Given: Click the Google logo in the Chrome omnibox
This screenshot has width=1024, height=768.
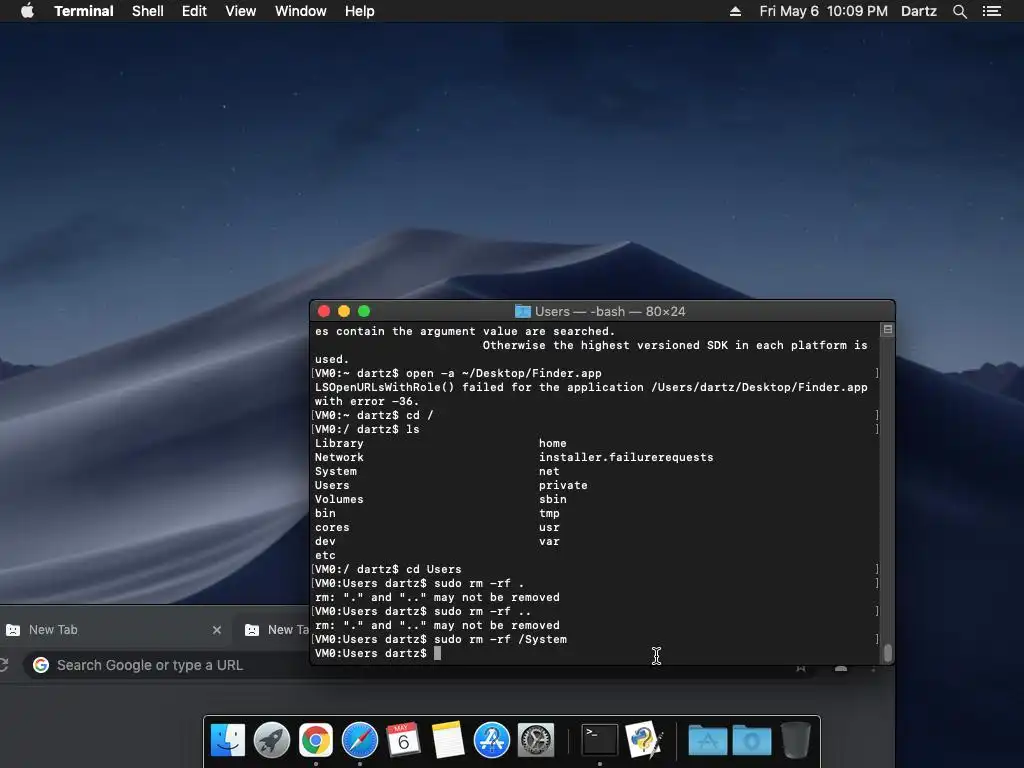Looking at the screenshot, I should [x=41, y=665].
